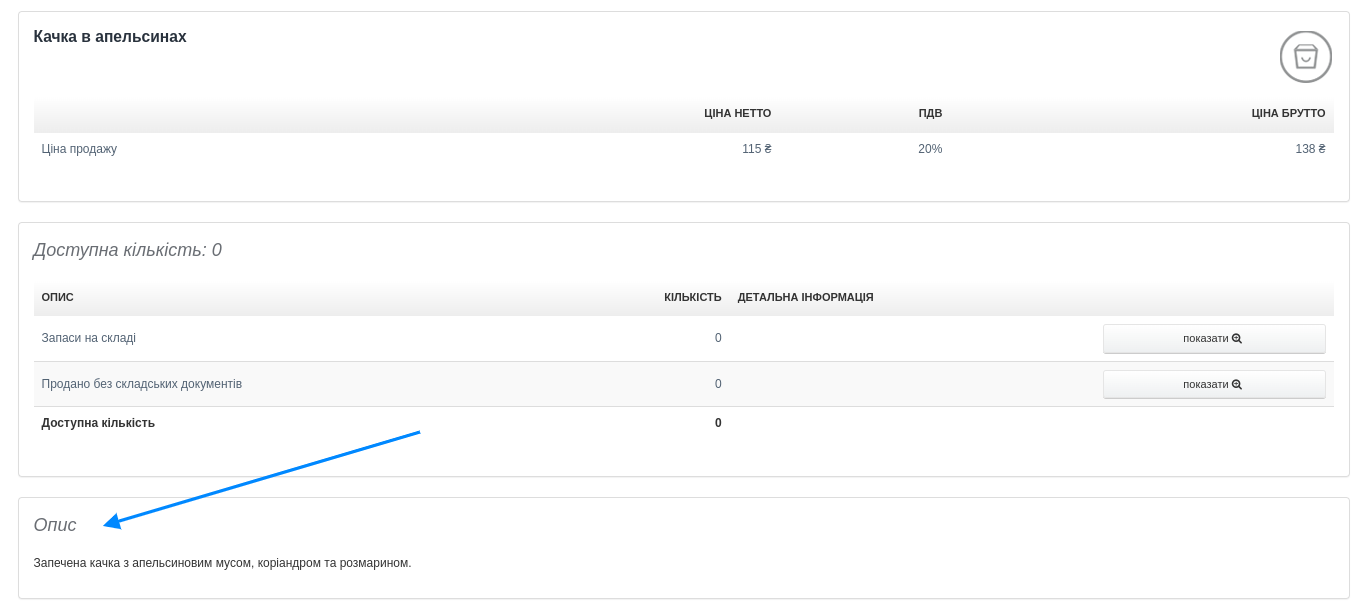Screen dimensions: 1367x613
Task: Click magnifier icon in the Запаси на складі row
Action: tap(1237, 339)
